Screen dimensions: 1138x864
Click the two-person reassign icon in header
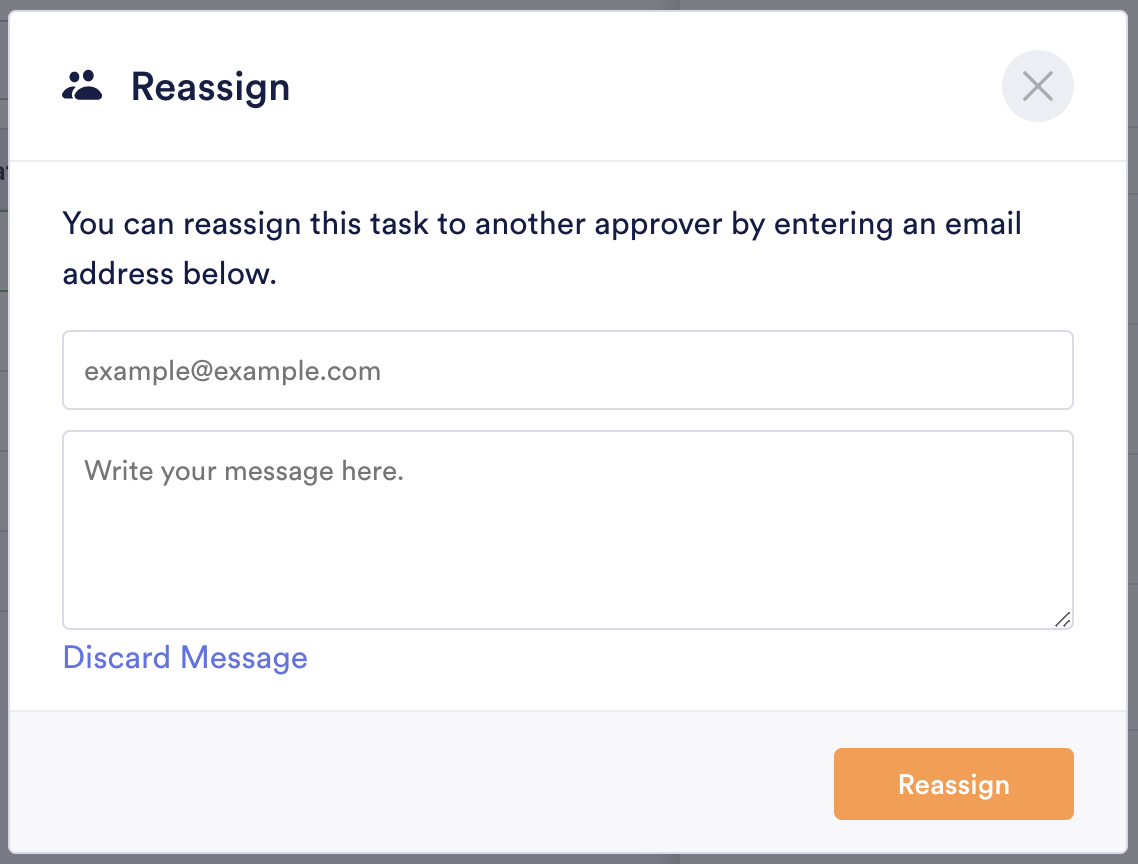(82, 87)
